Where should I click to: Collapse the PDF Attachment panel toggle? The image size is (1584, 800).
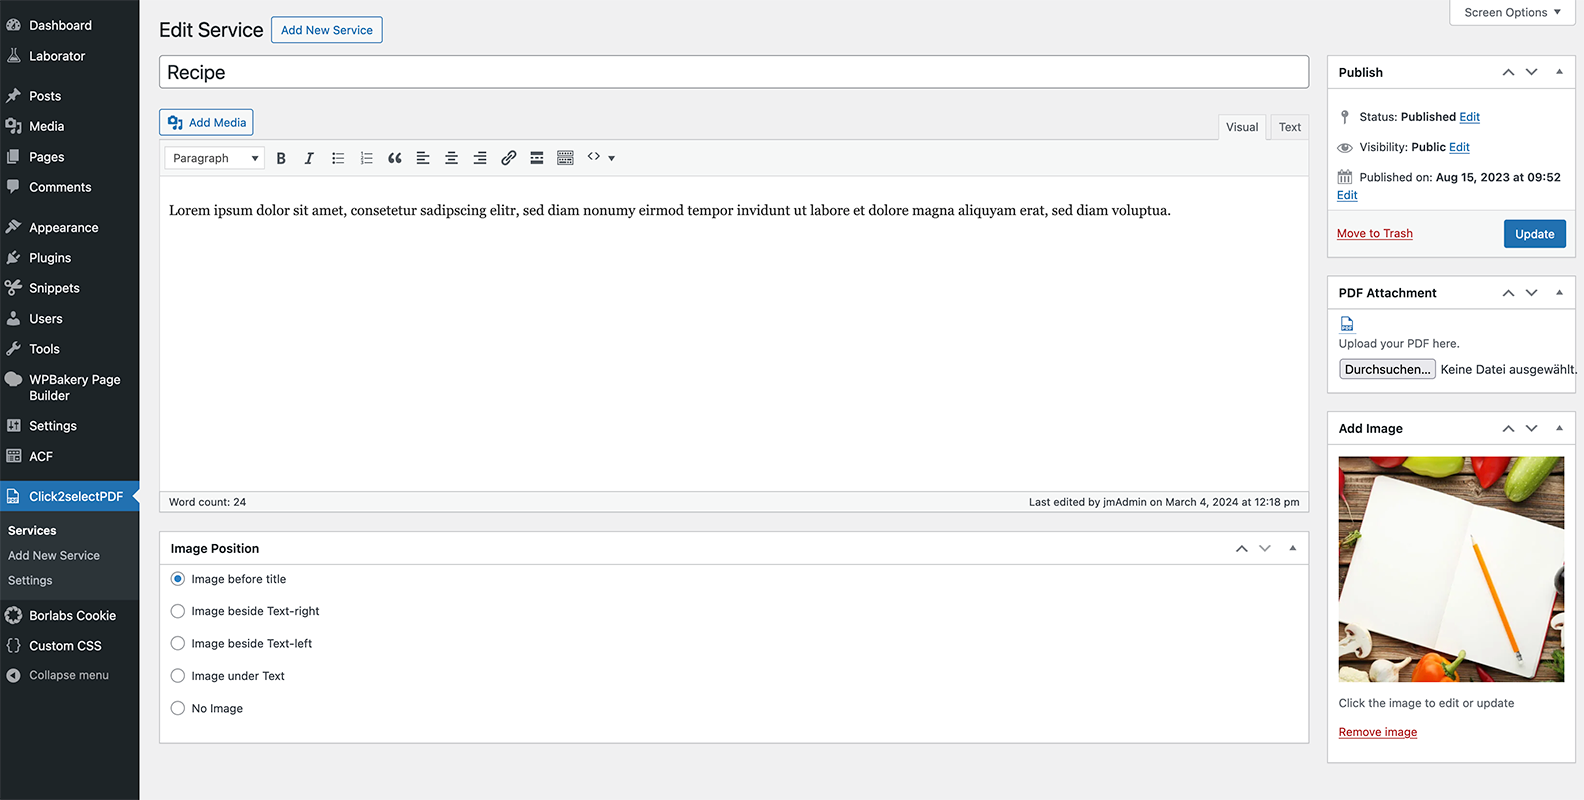[x=1559, y=293]
